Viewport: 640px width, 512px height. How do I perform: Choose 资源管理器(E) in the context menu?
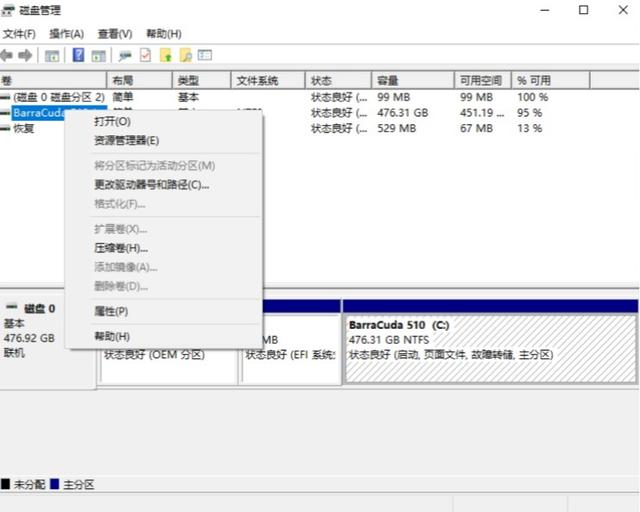(x=163, y=140)
